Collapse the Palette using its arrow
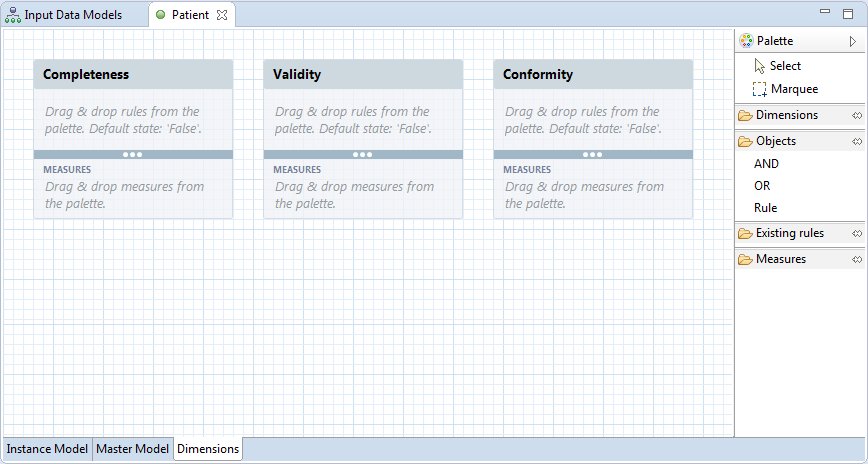The width and height of the screenshot is (868, 464). click(x=852, y=41)
